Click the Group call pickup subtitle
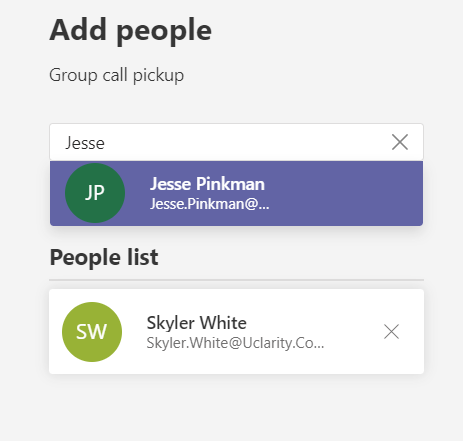Image resolution: width=463 pixels, height=441 pixels. point(116,75)
